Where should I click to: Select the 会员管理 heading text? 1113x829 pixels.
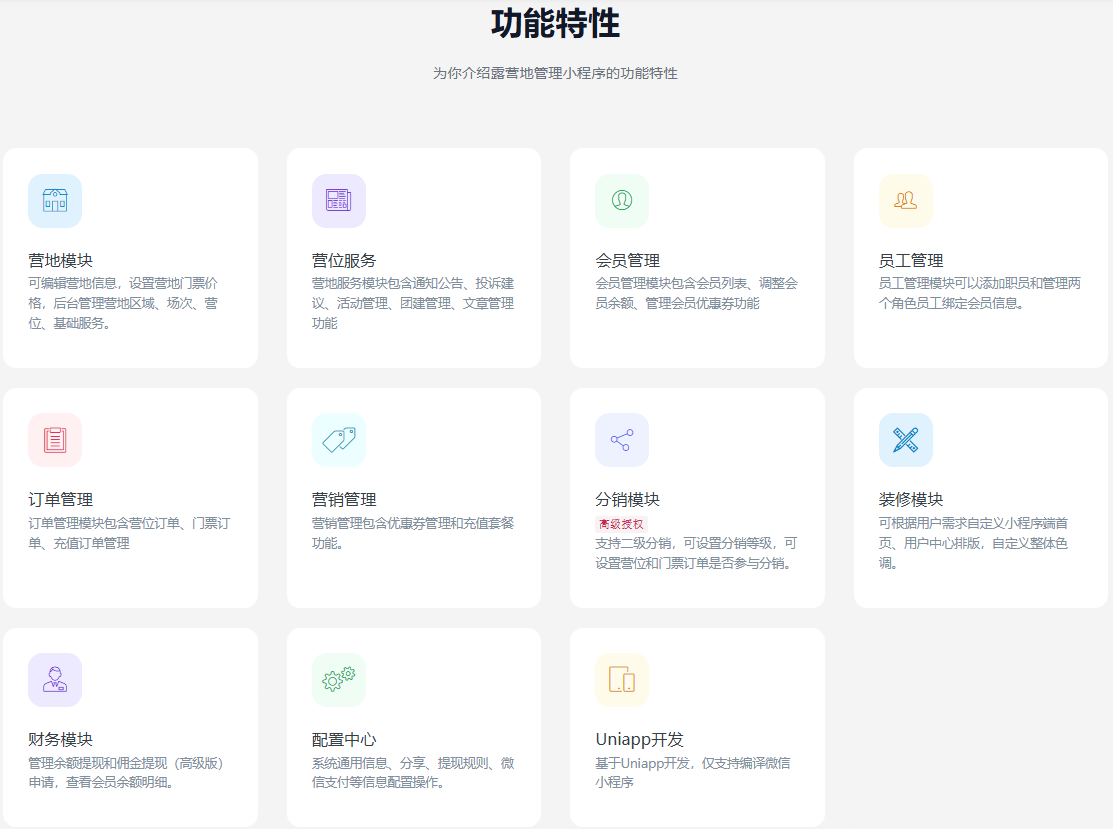[627, 261]
